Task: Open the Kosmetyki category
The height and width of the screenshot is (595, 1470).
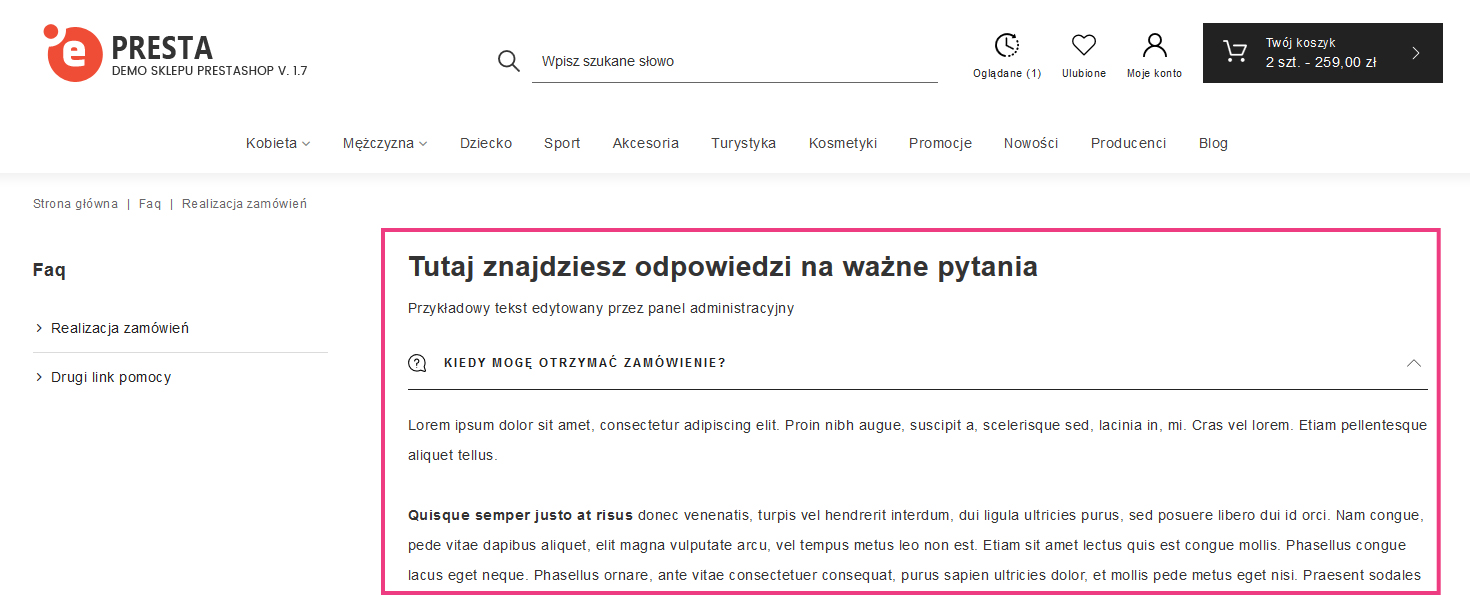Action: pyautogui.click(x=842, y=143)
